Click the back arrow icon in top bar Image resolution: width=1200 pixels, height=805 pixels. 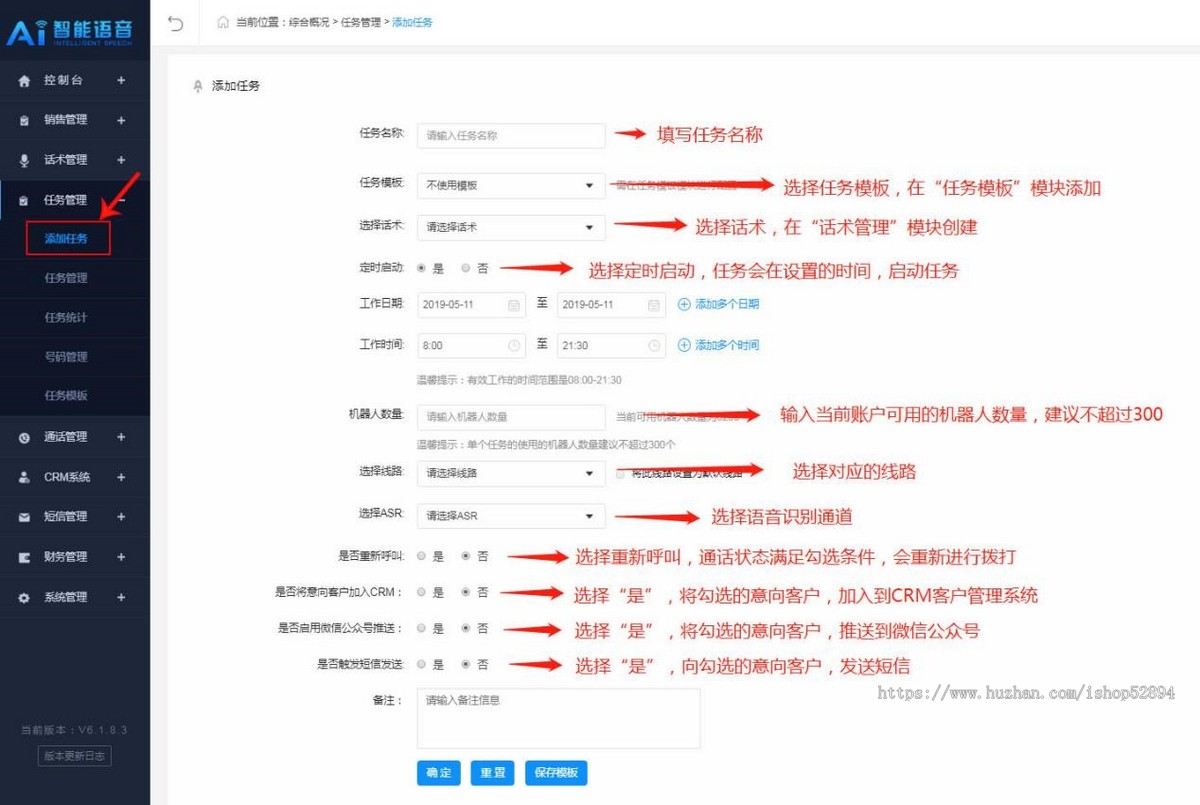tap(176, 22)
